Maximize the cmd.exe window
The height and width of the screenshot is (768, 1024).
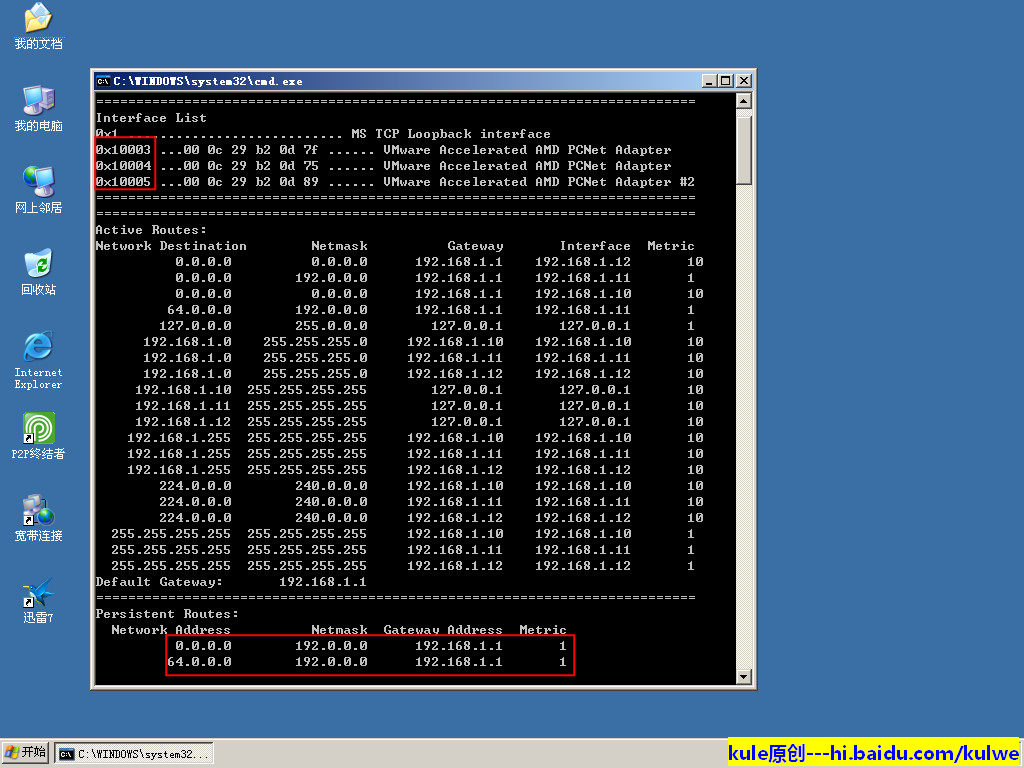tap(725, 81)
